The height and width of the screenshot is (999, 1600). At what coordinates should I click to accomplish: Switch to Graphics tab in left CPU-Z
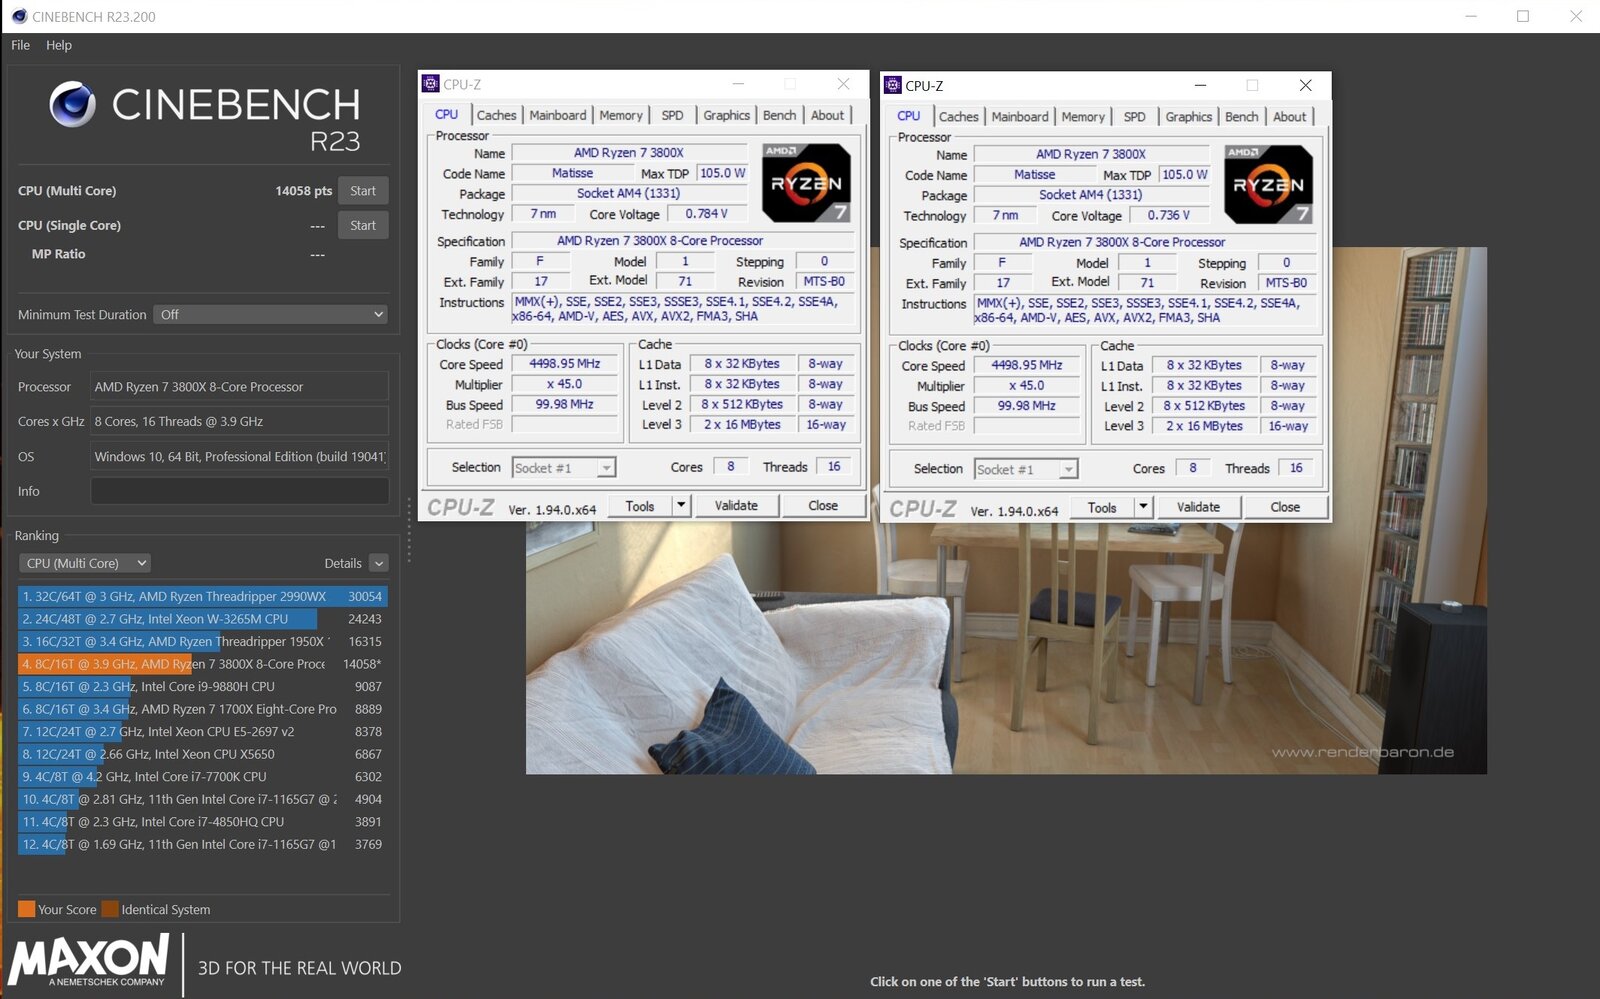tap(727, 115)
